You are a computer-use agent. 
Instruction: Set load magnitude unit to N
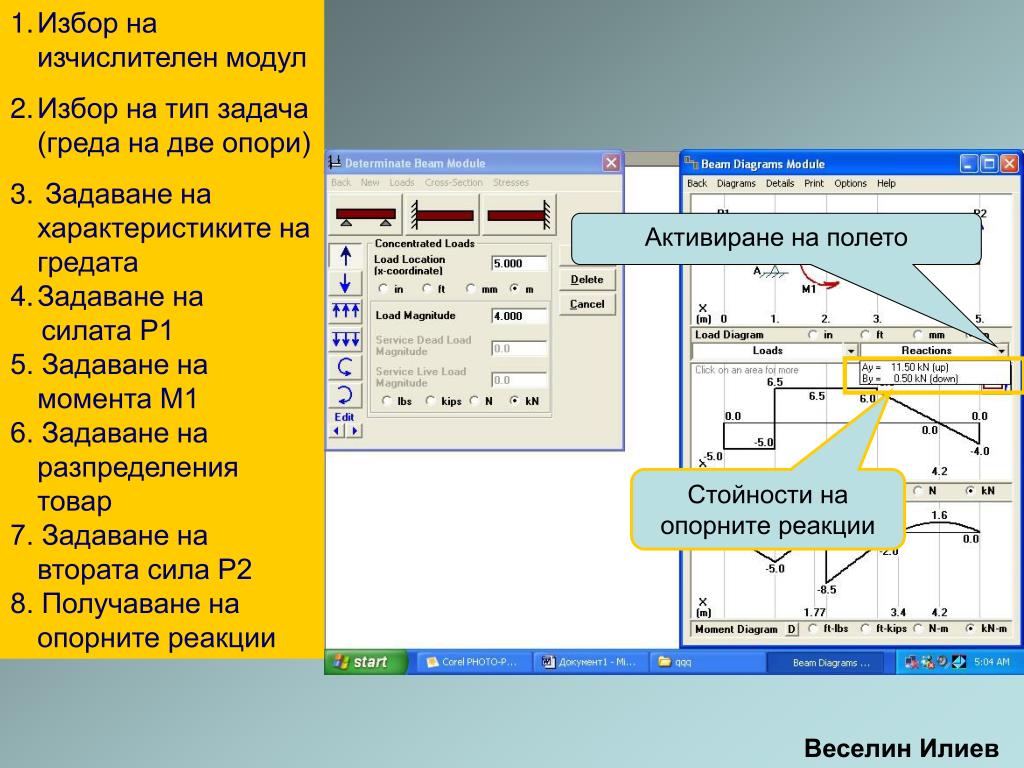[x=475, y=401]
